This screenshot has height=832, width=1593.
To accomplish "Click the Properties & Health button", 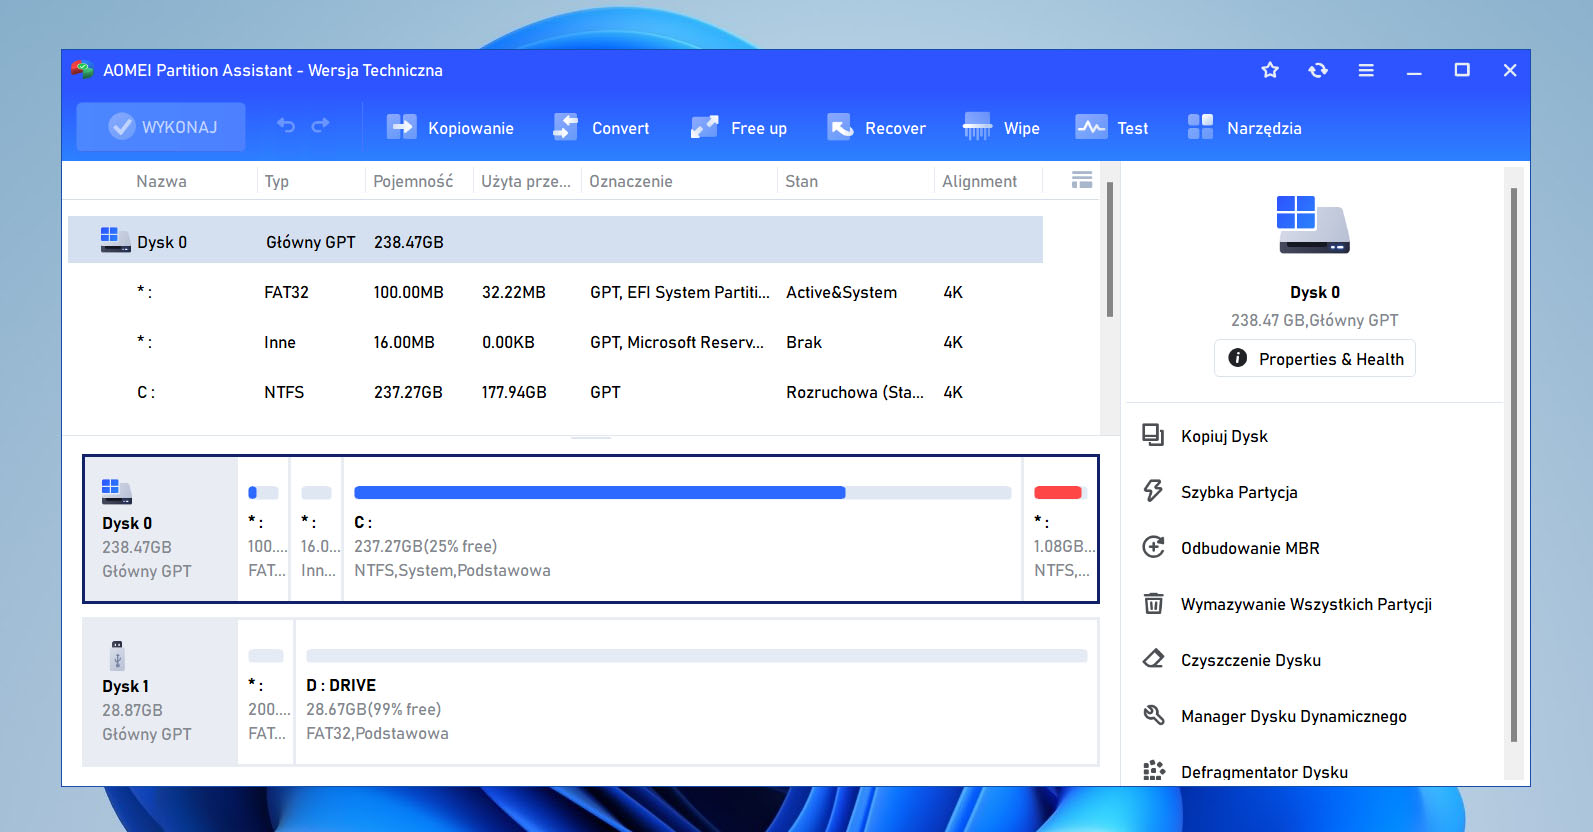I will tap(1315, 358).
